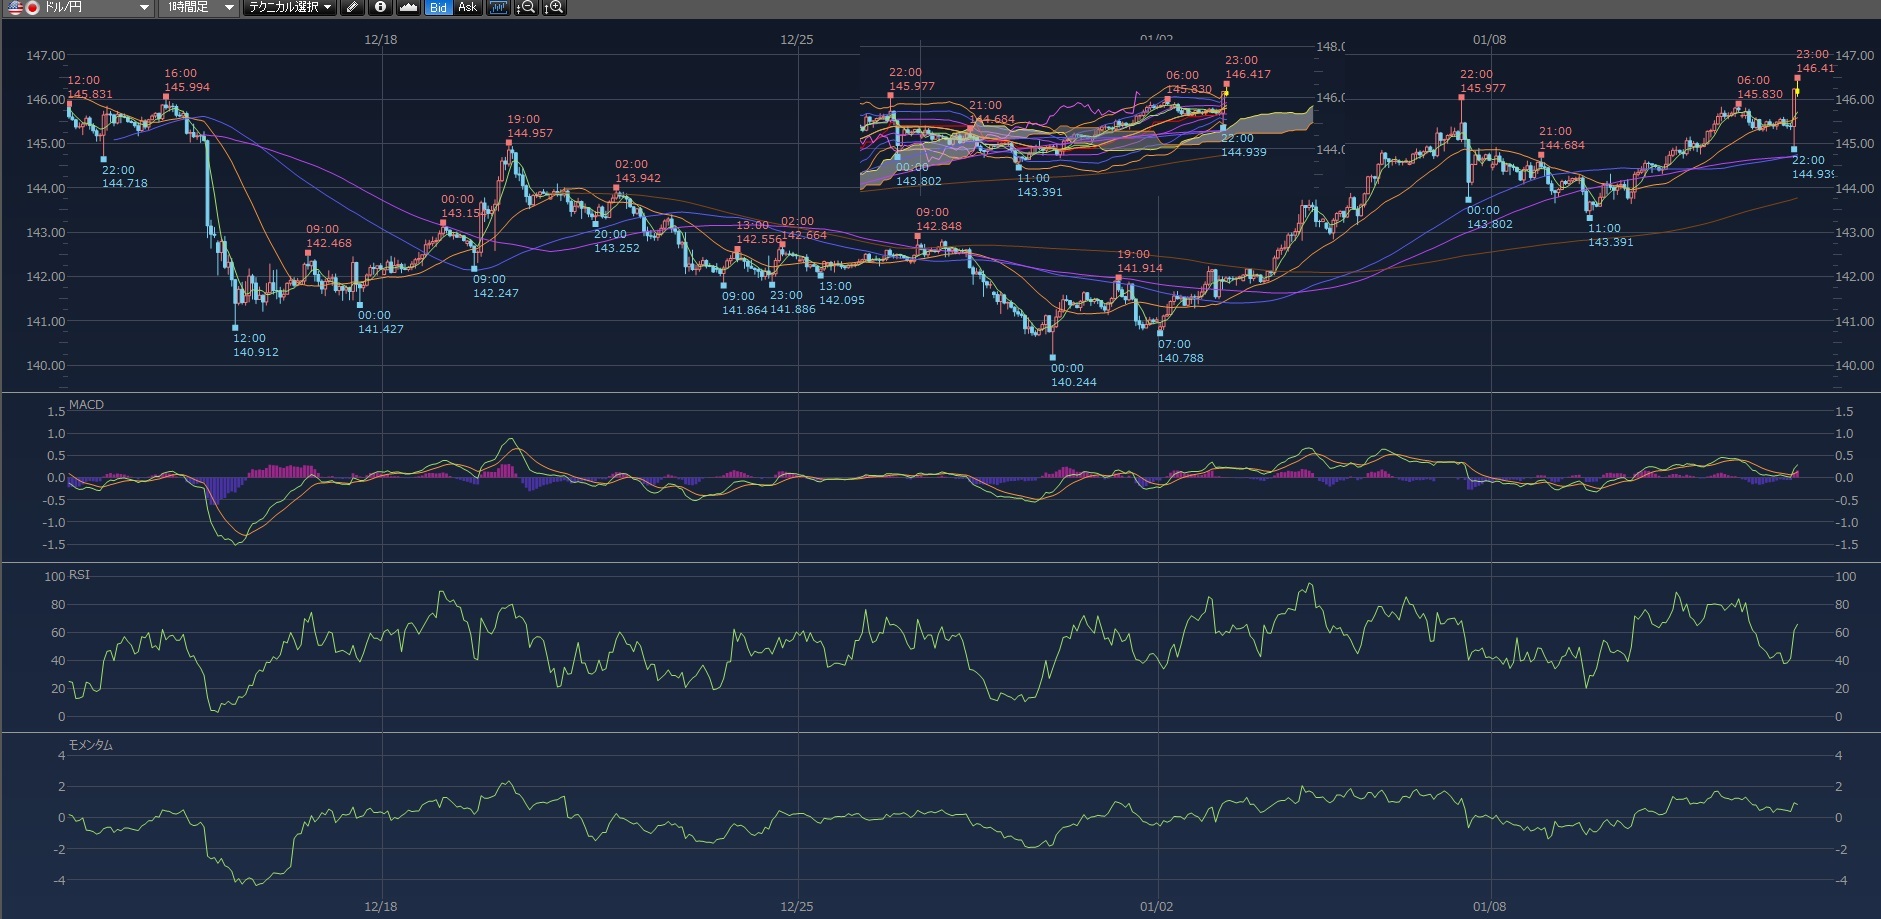Open the 1時間足 timeframe dropdown

(x=228, y=7)
